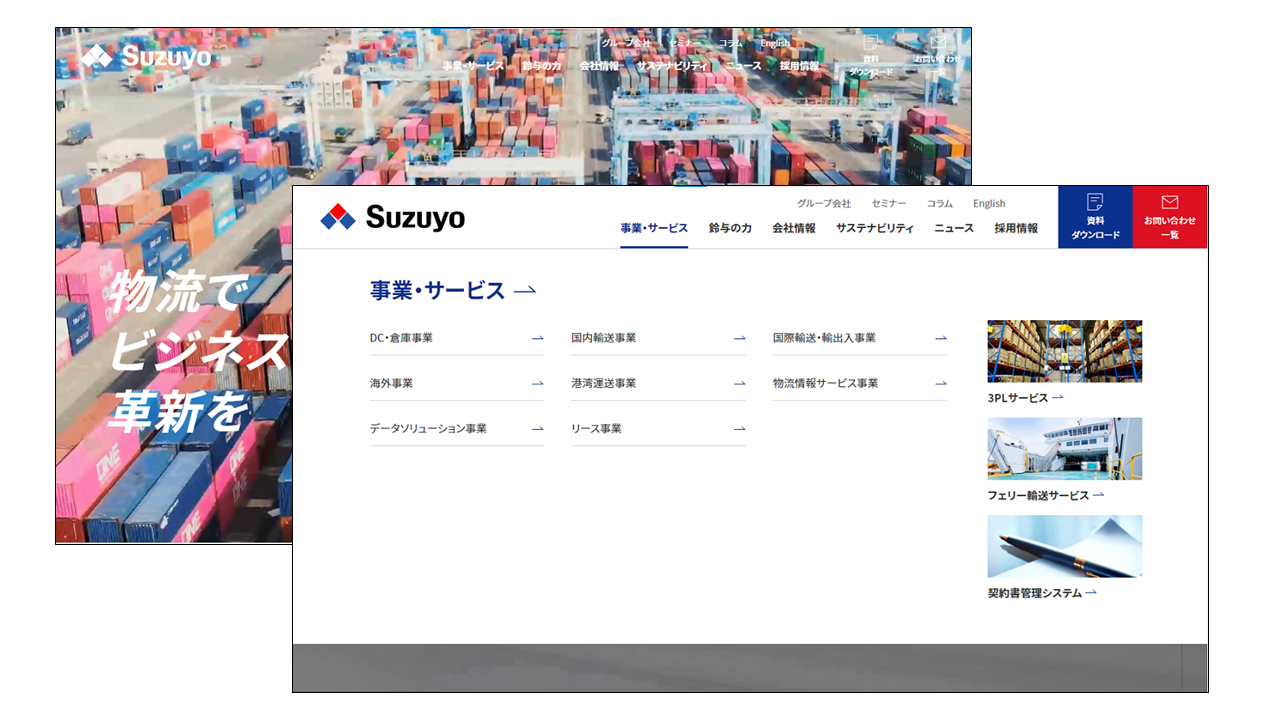Click the red お問い合わせ一覧 envelope button

1170,216
